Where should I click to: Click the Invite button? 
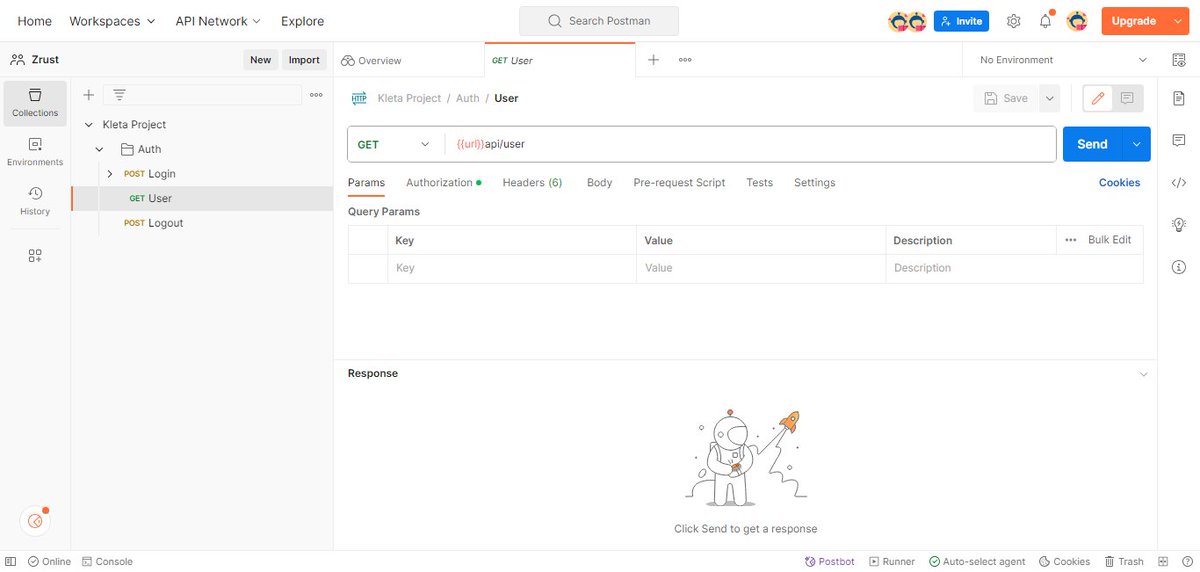click(x=961, y=21)
